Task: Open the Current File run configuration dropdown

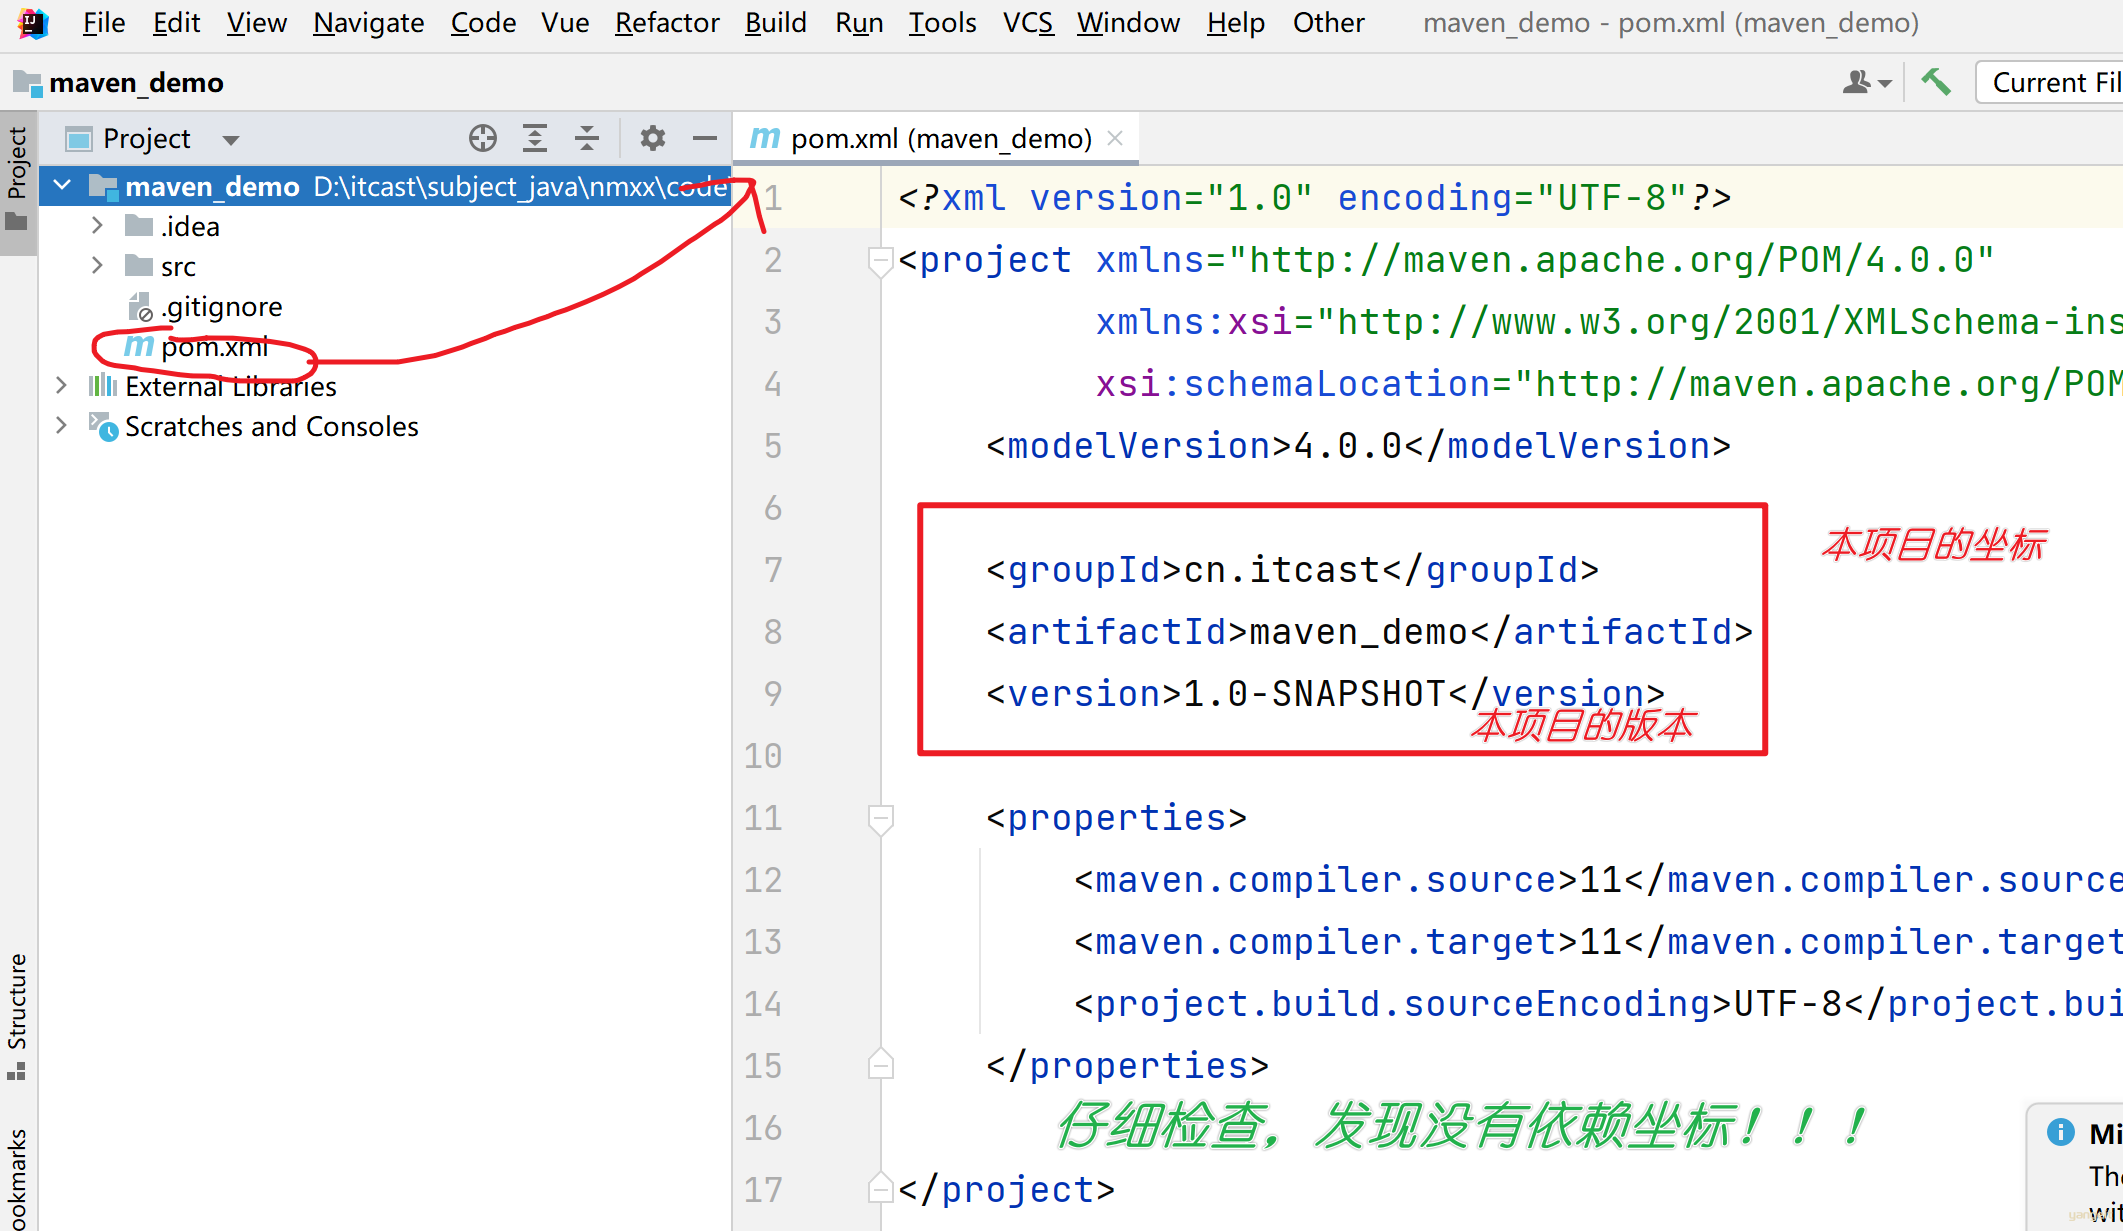Action: (x=2049, y=82)
